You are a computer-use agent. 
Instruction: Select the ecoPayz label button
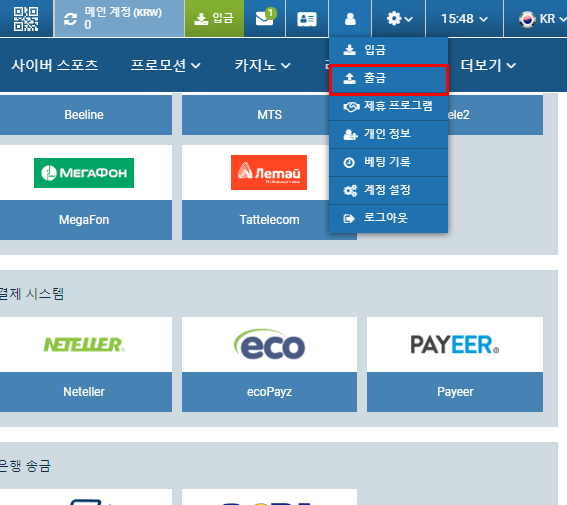pyautogui.click(x=269, y=392)
